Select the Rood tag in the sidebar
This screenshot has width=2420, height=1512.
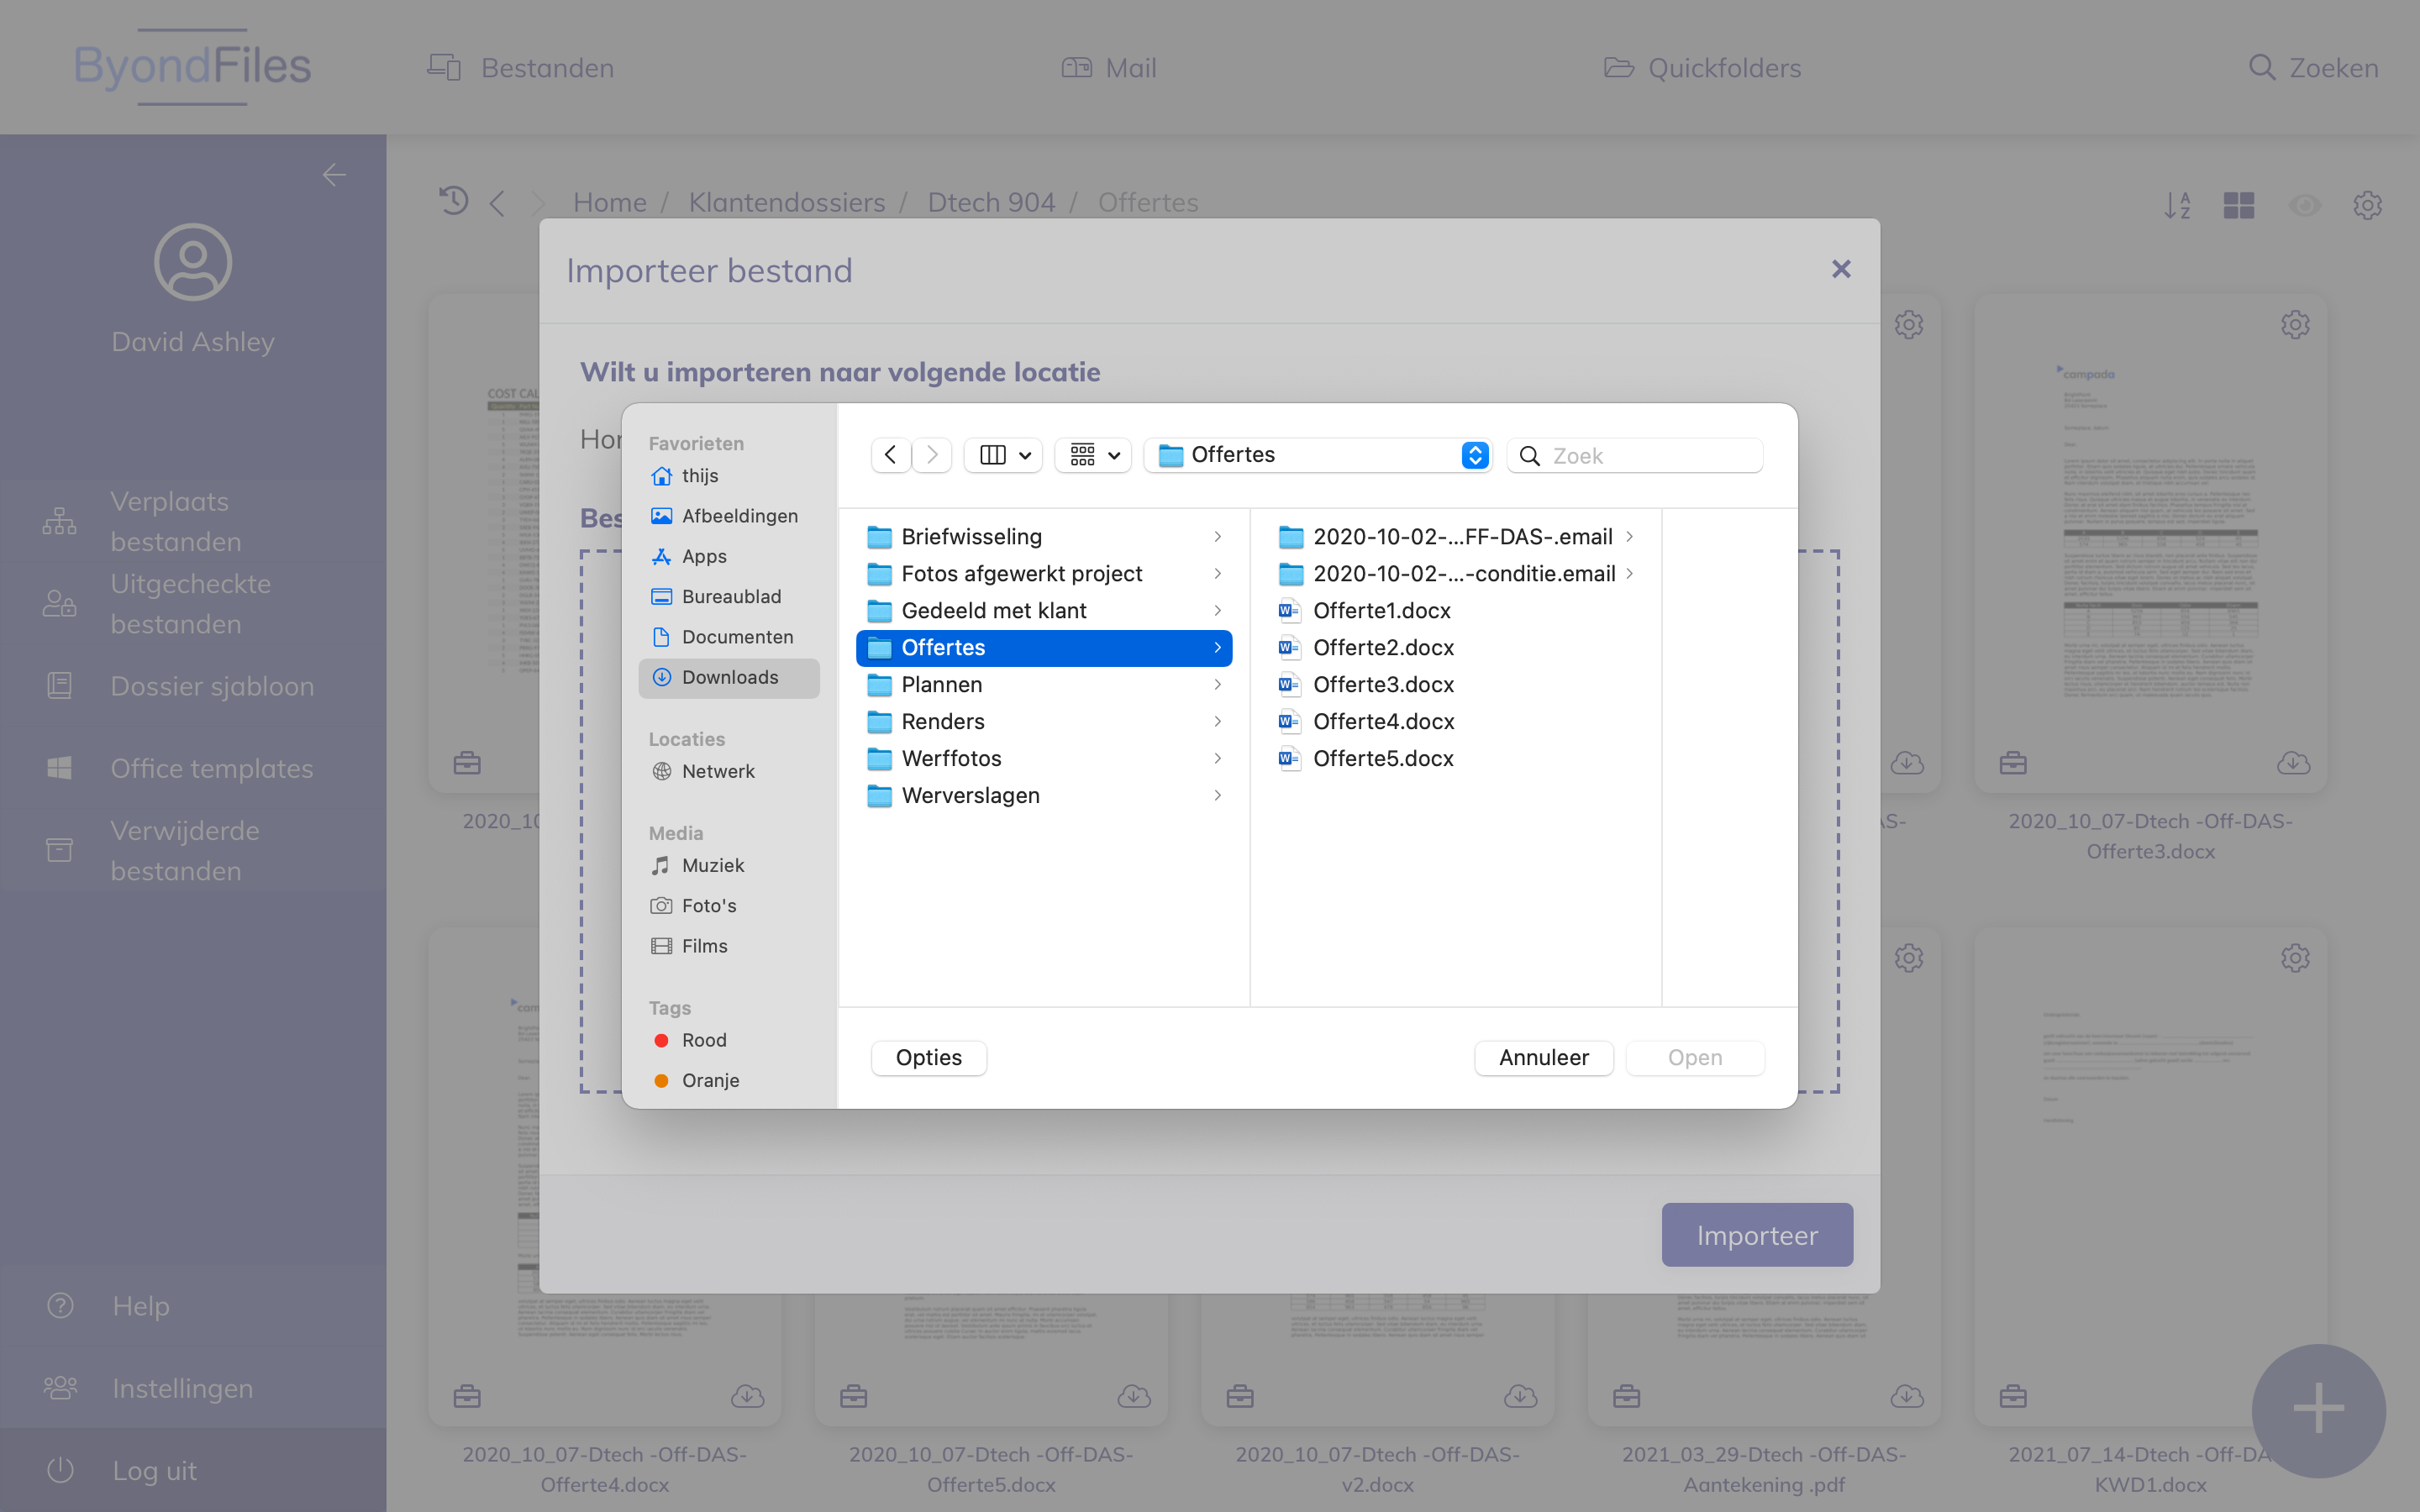[x=703, y=1040]
